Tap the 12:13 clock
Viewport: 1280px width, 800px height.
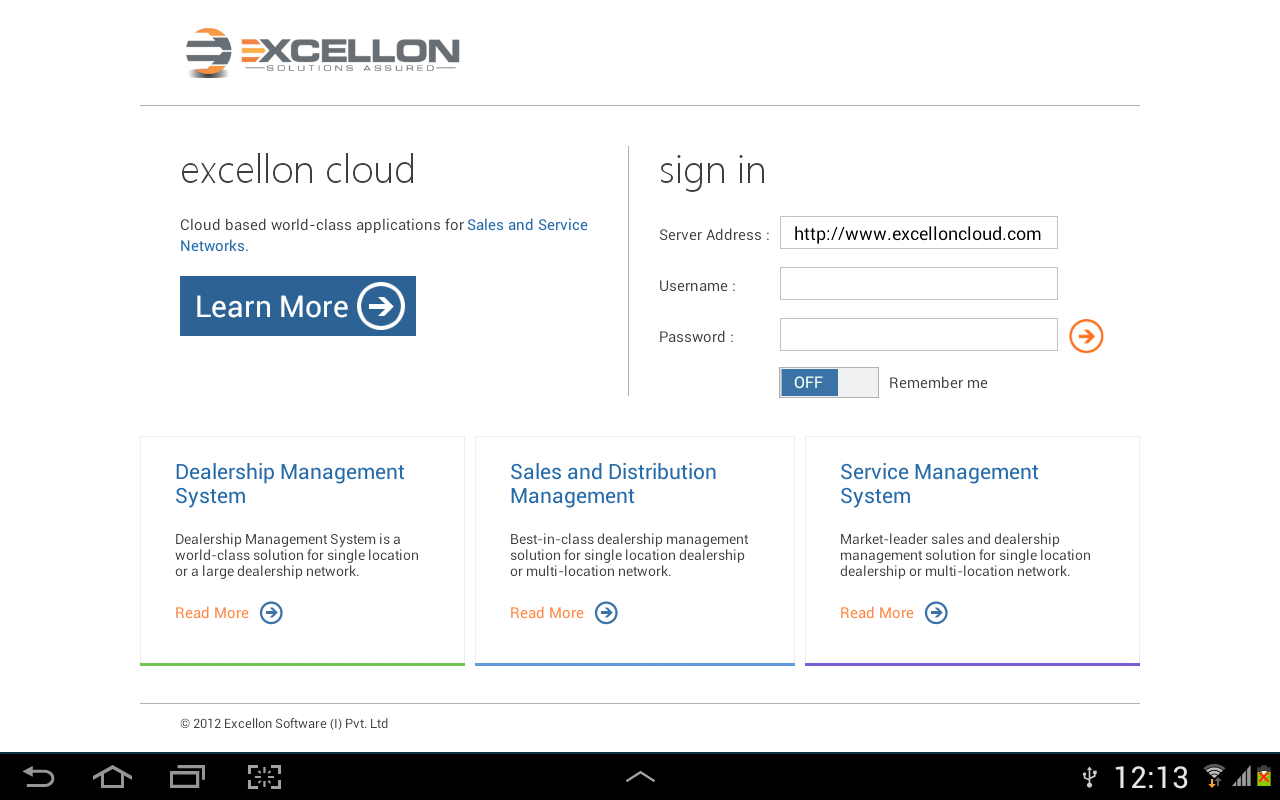coord(1151,777)
